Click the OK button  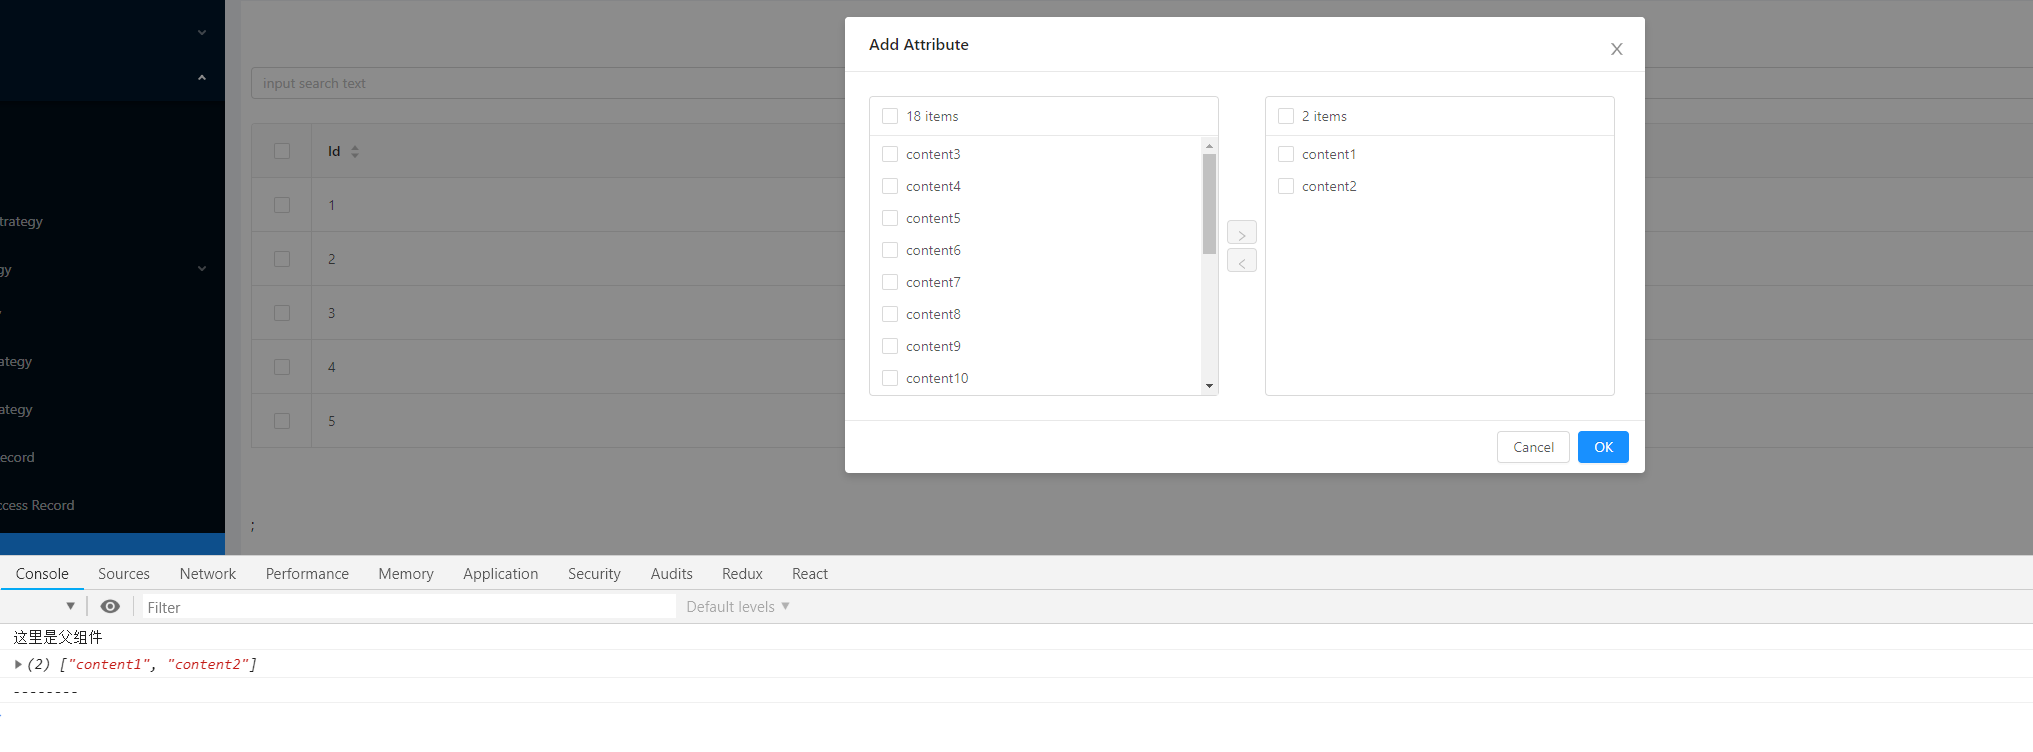click(x=1603, y=447)
